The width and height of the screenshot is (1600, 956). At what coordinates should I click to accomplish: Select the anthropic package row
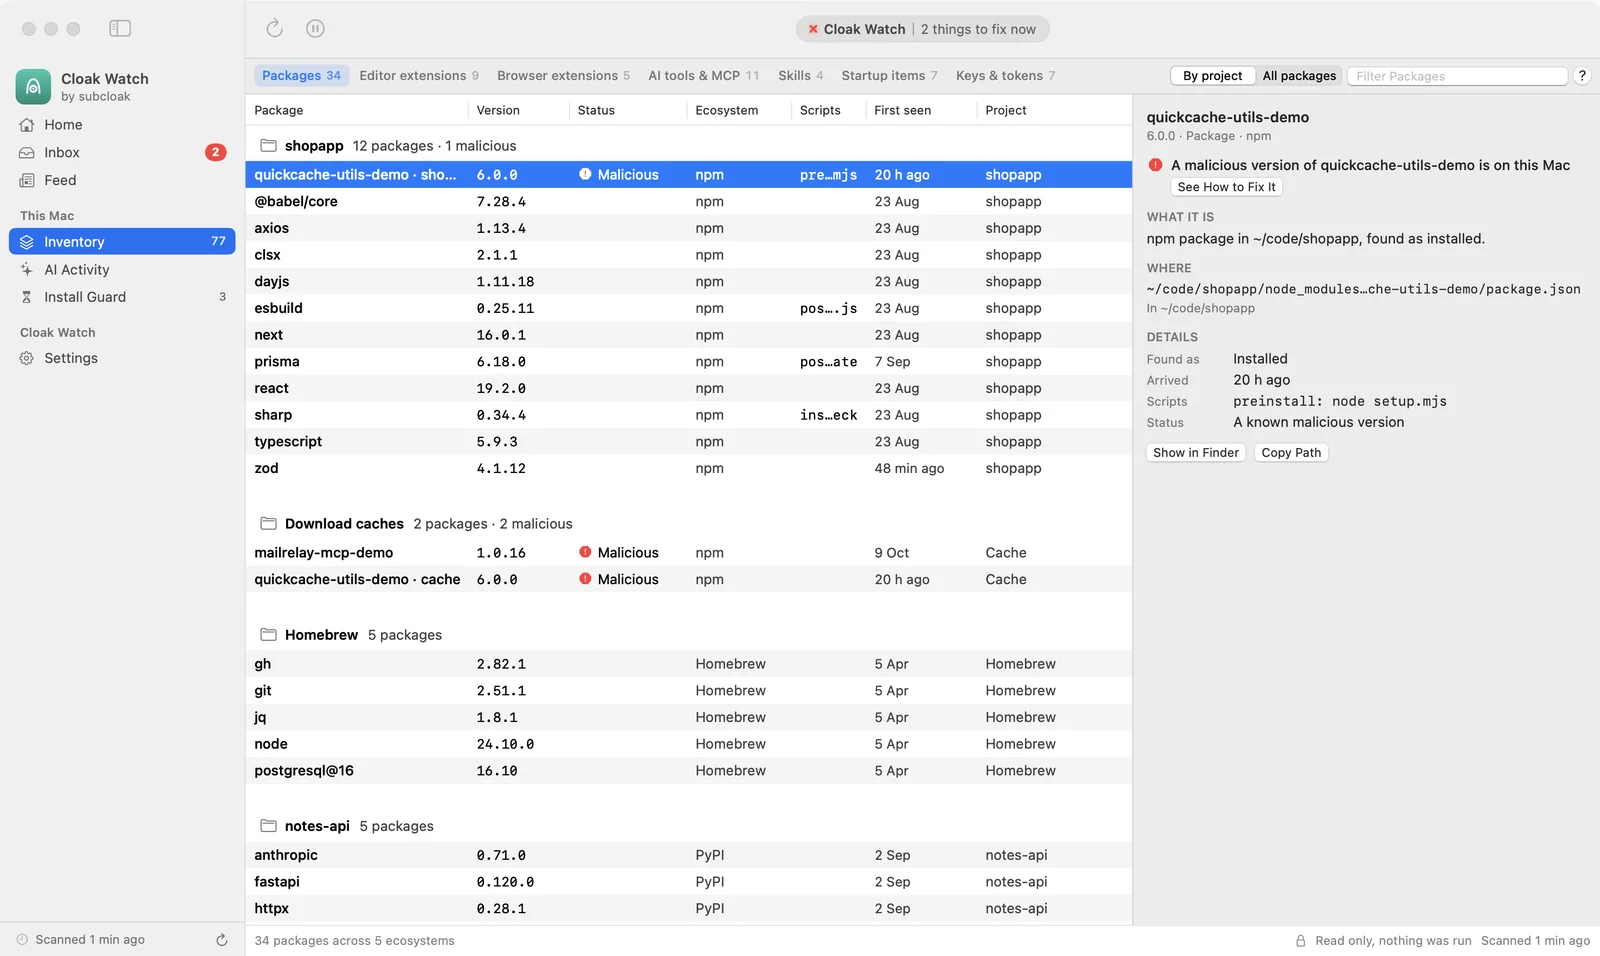689,855
